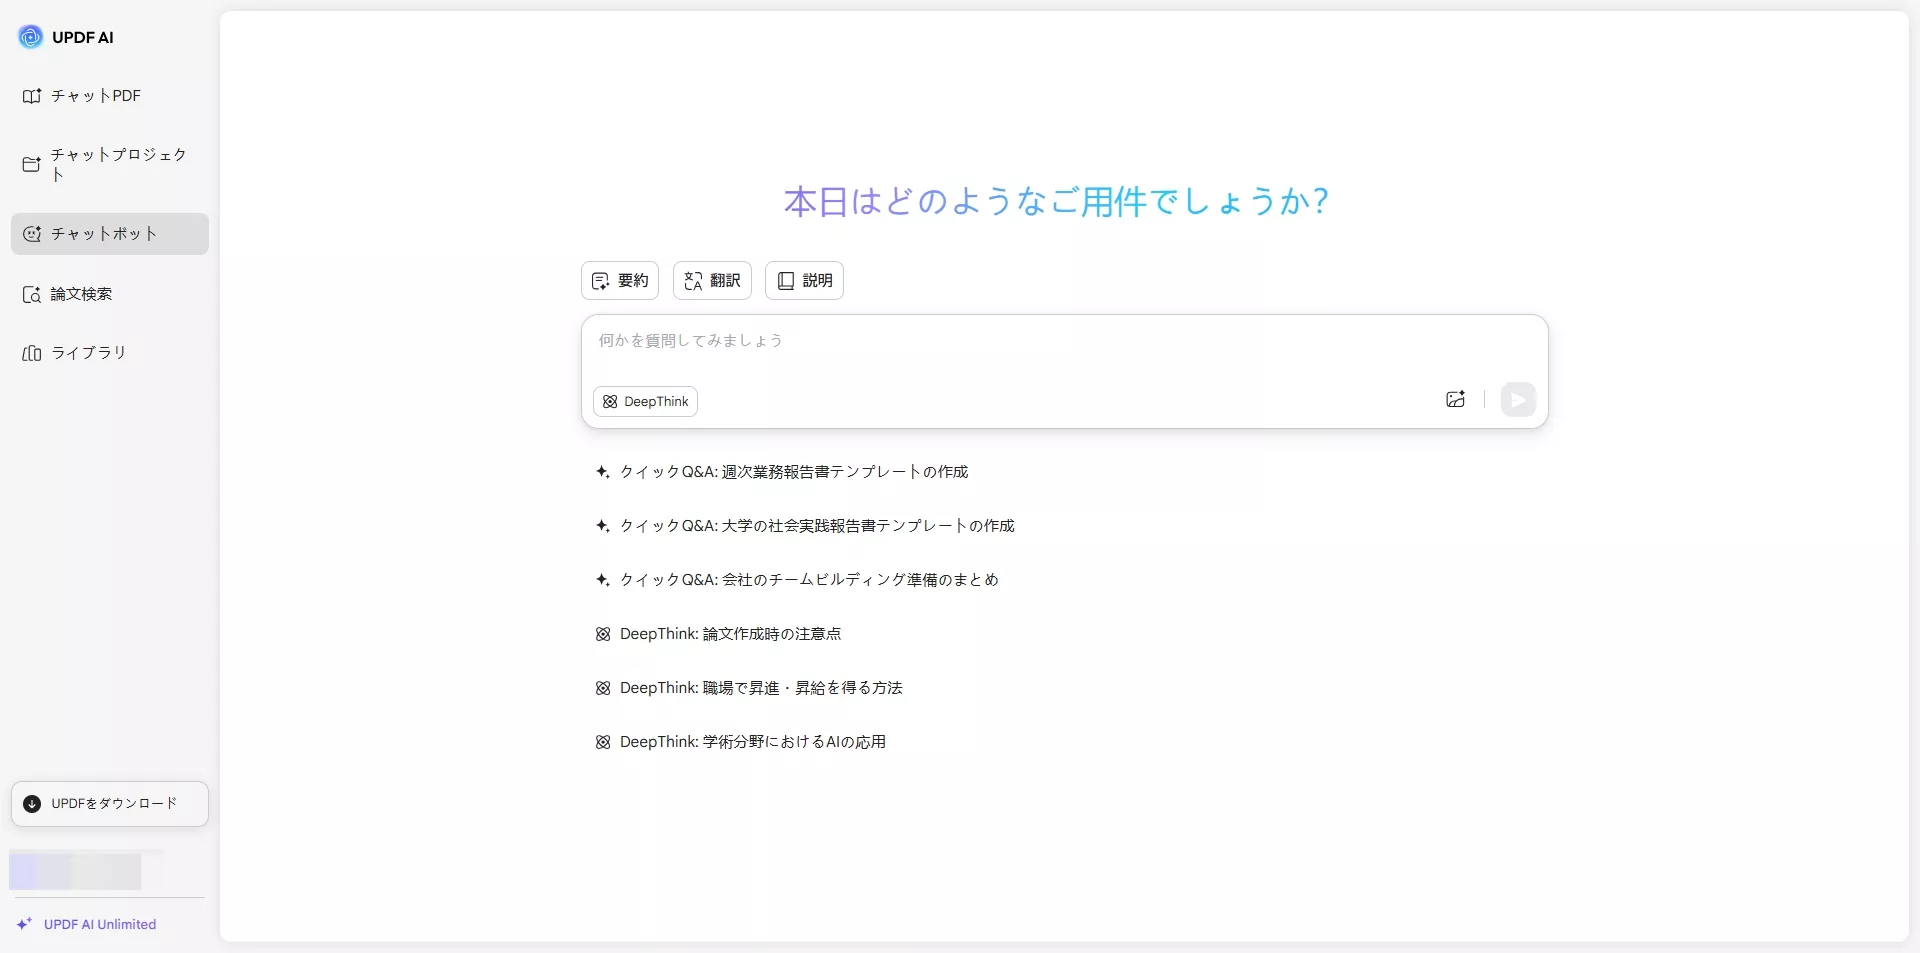Click UPDFをダウンロード button
Image resolution: width=1920 pixels, height=953 pixels.
click(110, 804)
